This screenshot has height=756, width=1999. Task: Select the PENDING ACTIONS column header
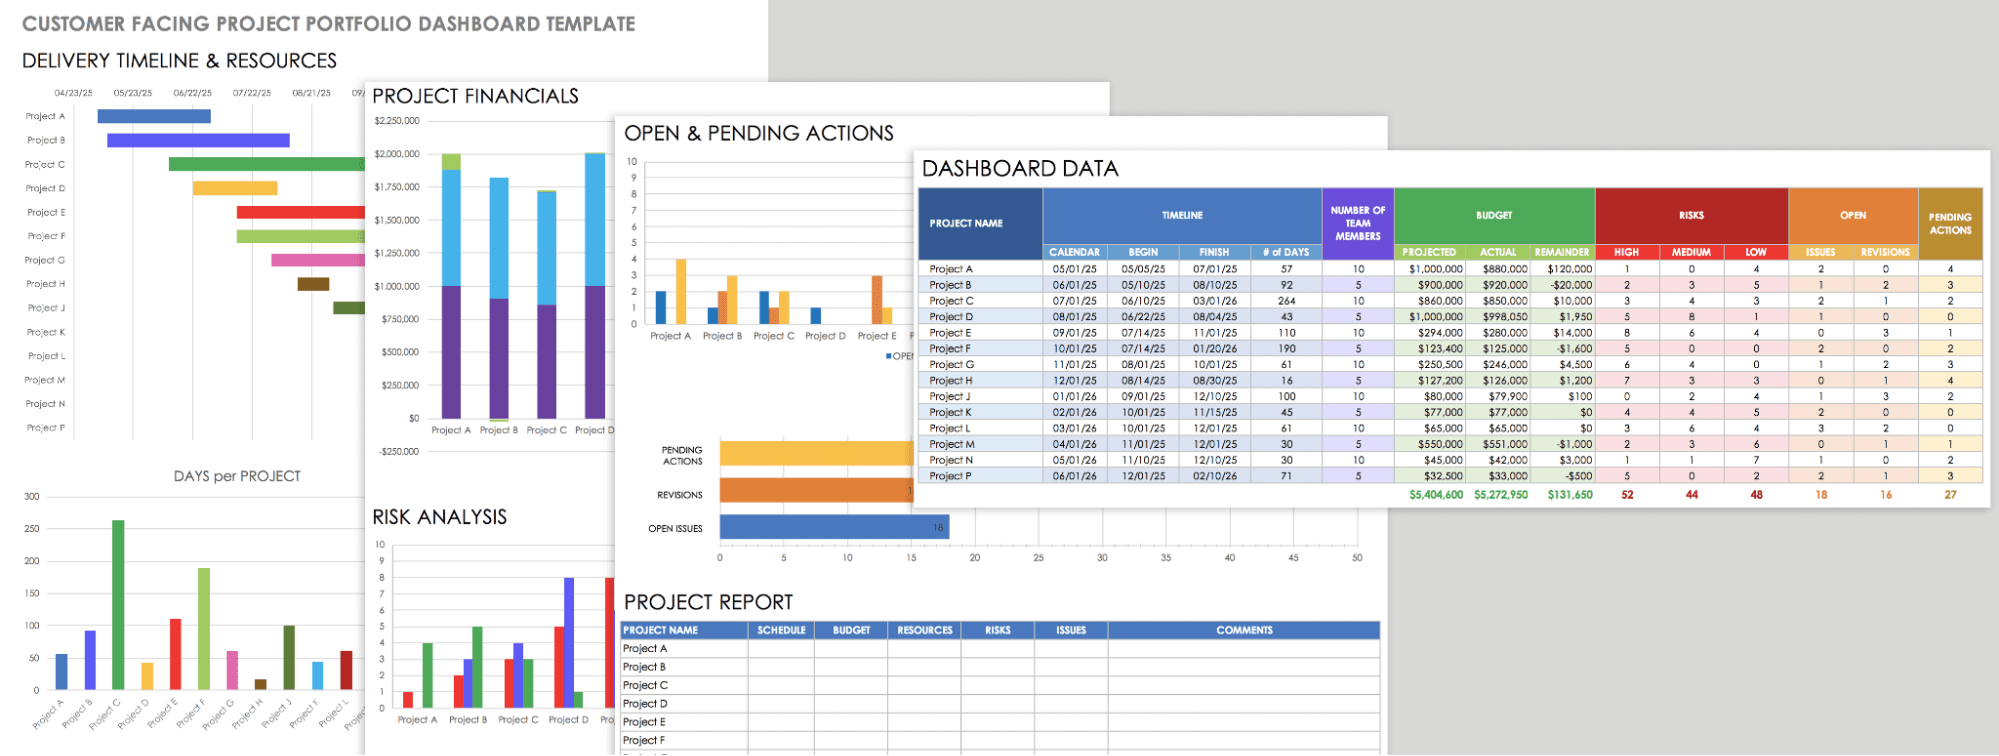1950,223
